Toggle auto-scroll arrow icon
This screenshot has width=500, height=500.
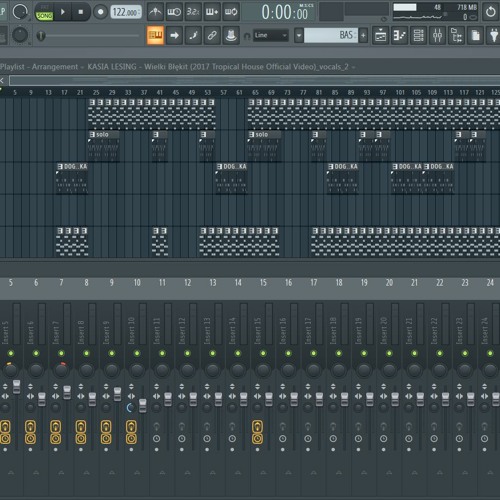174,35
